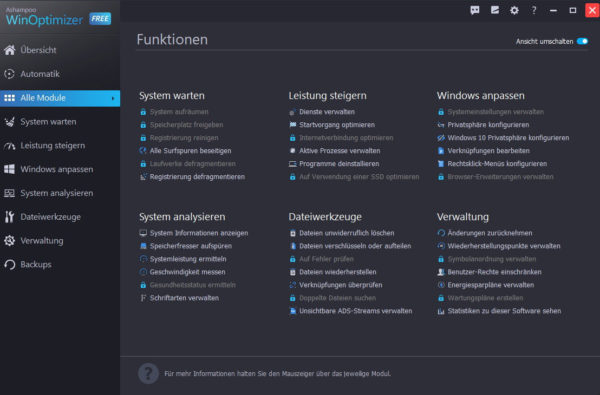Screen dimensions: 600x395
Task: Open Dateiwerkzeuge in sidebar
Action: [x=51, y=217]
